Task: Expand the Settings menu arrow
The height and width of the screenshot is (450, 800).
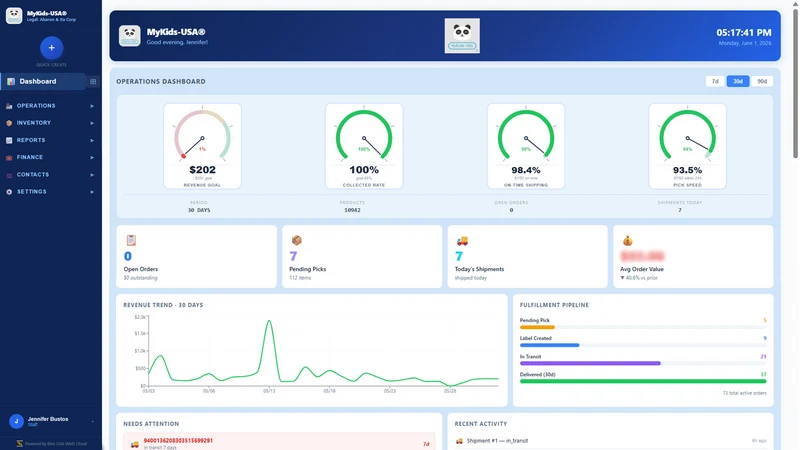Action: click(x=92, y=192)
